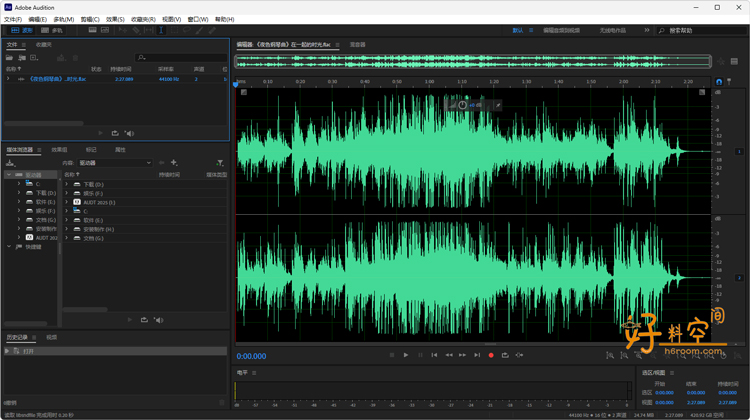Expand the audio file row in Files panel
This screenshot has width=750, height=420.
[8, 79]
